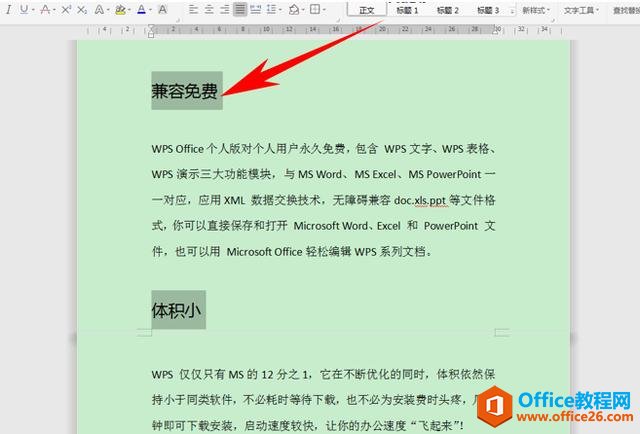The image size is (640, 434).
Task: Click the first-line indent marker on ruler
Action: click(x=151, y=27)
